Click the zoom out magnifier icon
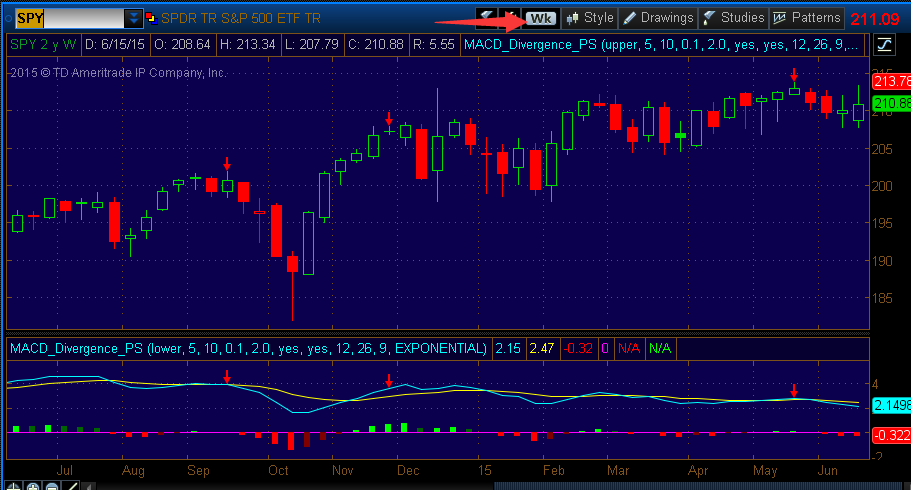The width and height of the screenshot is (911, 490). pos(52,486)
